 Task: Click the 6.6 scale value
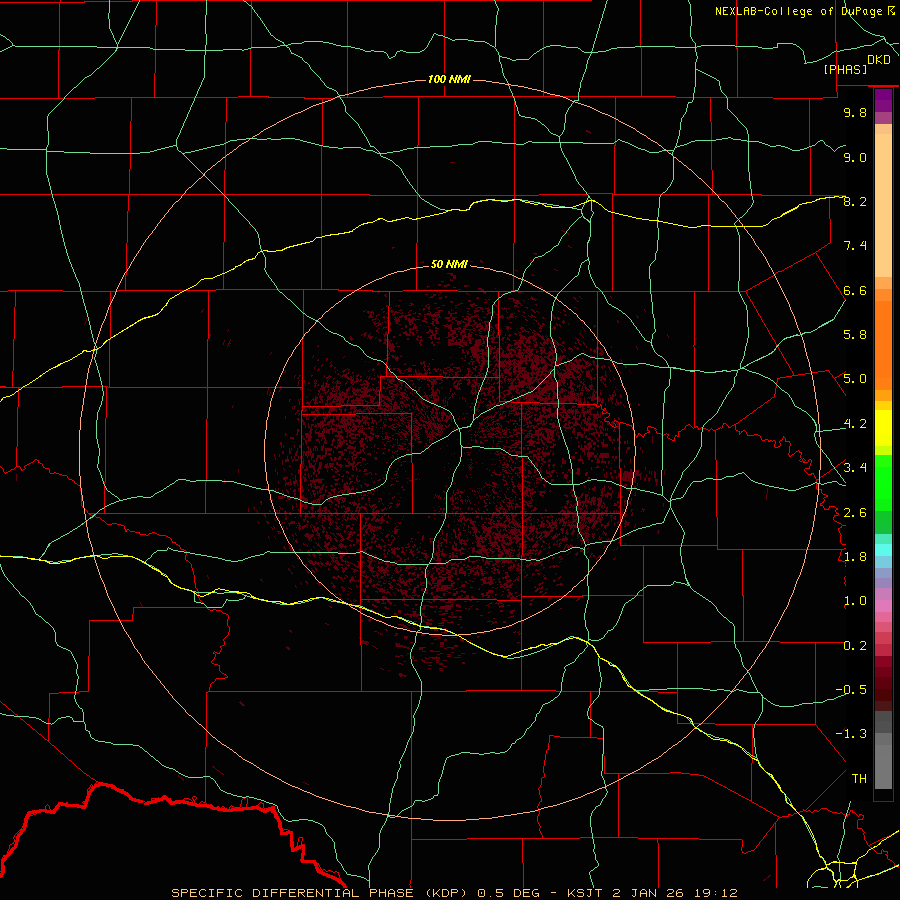(x=855, y=290)
